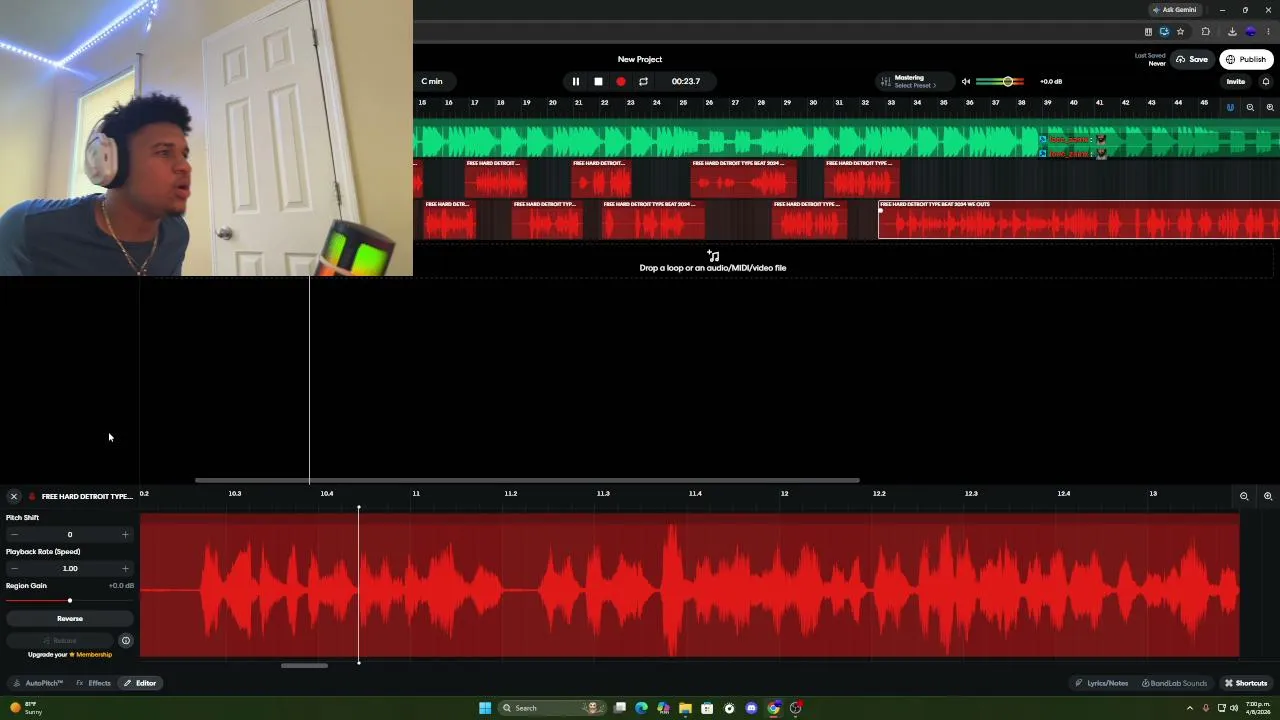
Task: Click the 00:23.7 time display
Action: [x=686, y=81]
